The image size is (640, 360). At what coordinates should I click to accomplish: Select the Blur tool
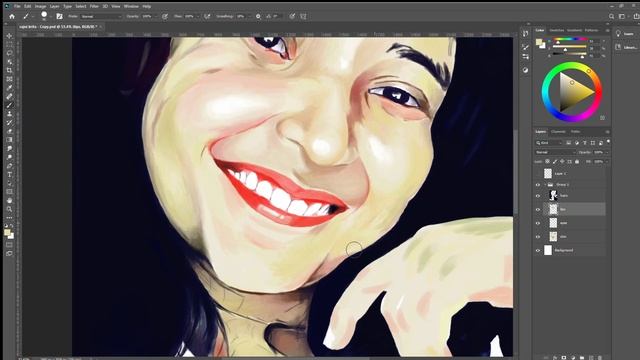point(9,149)
